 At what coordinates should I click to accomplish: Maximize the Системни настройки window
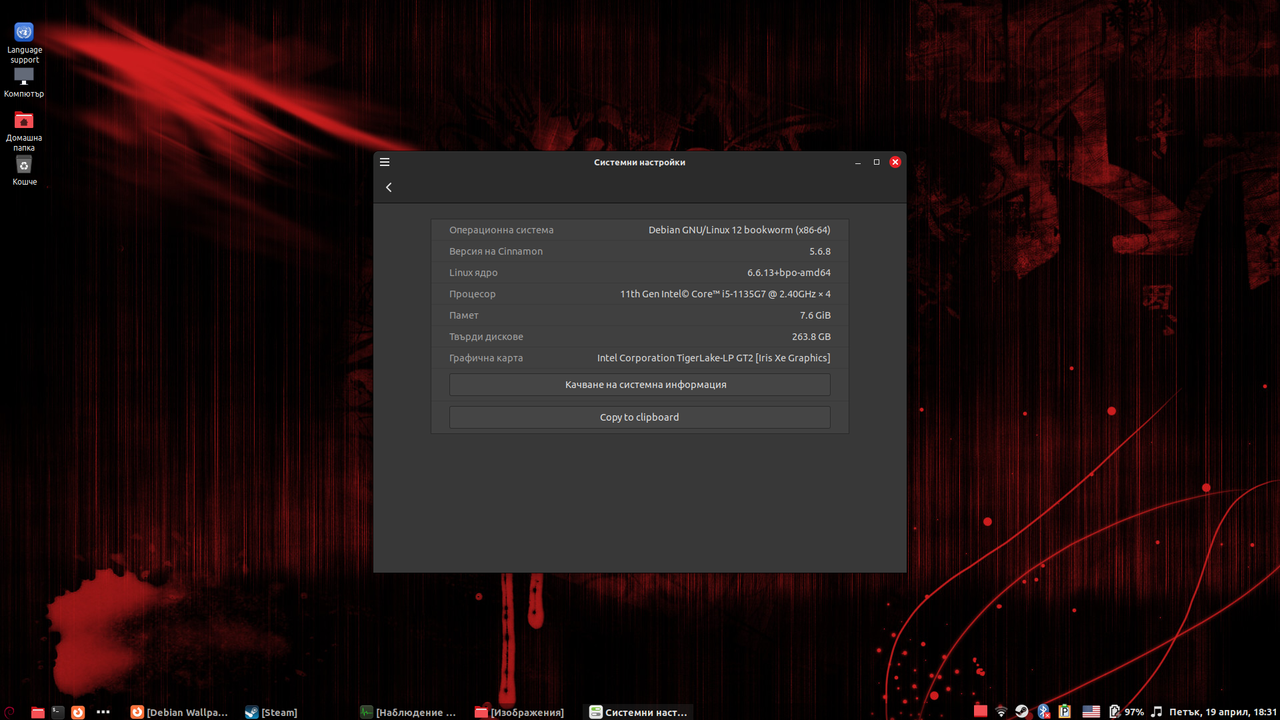point(877,162)
